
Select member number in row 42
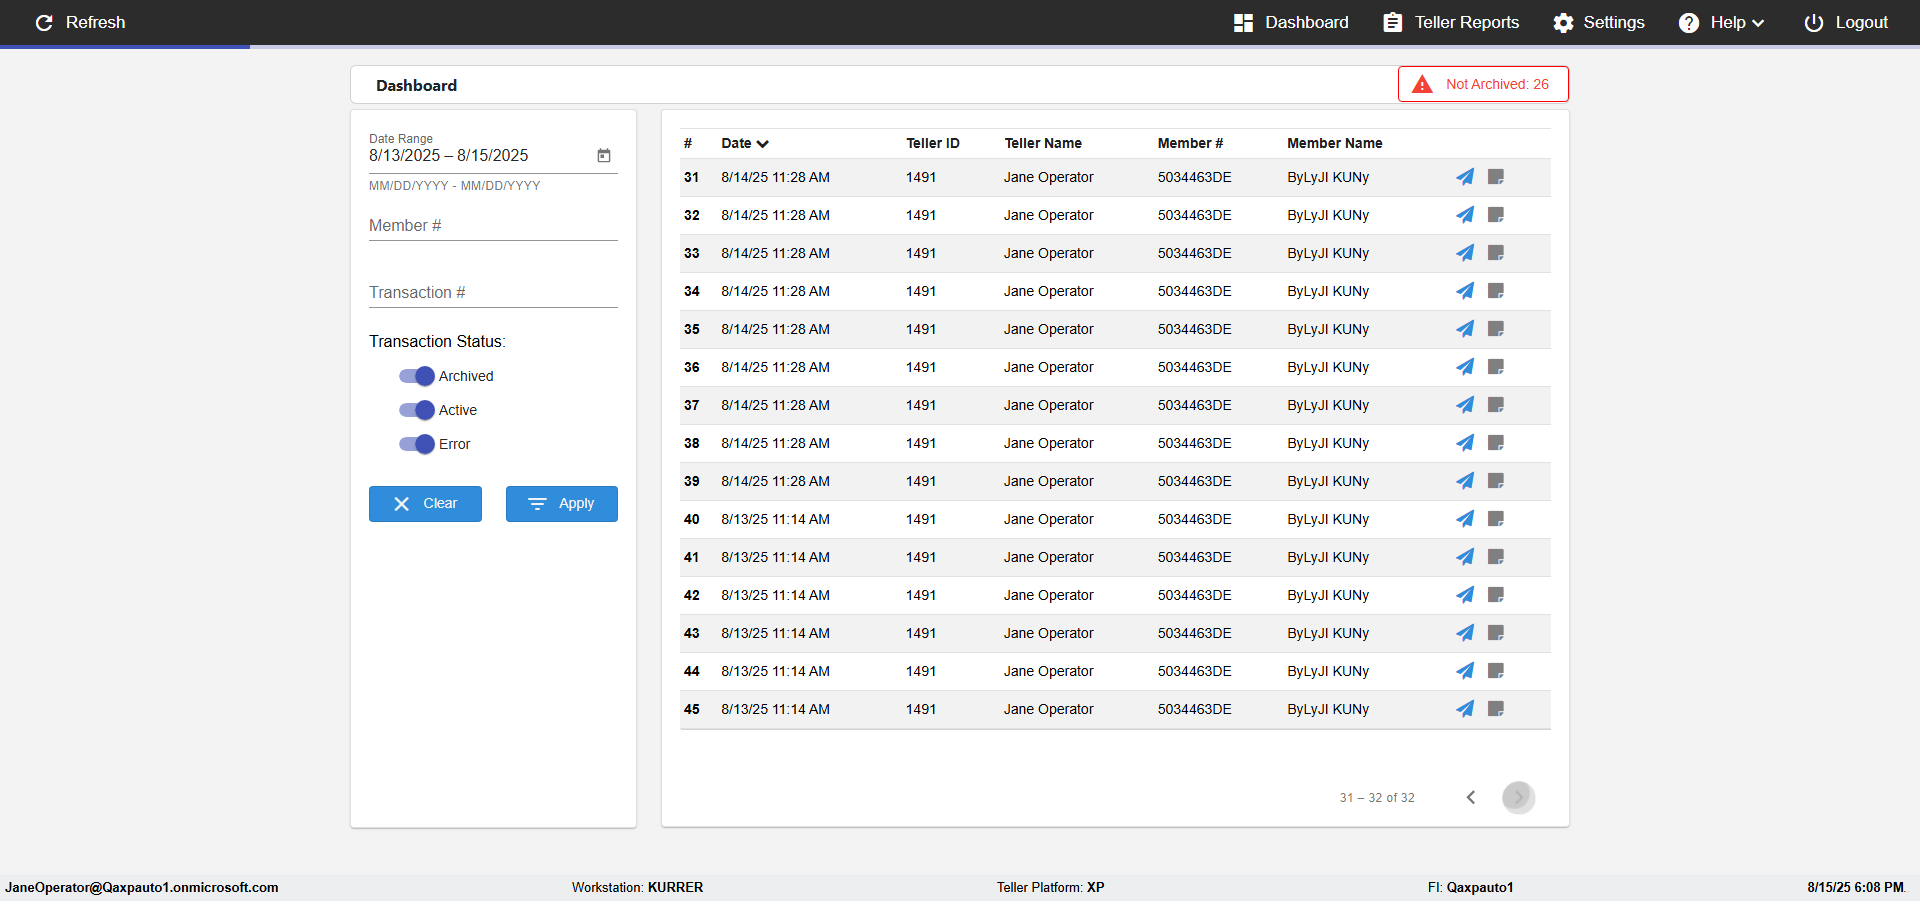coord(1195,595)
